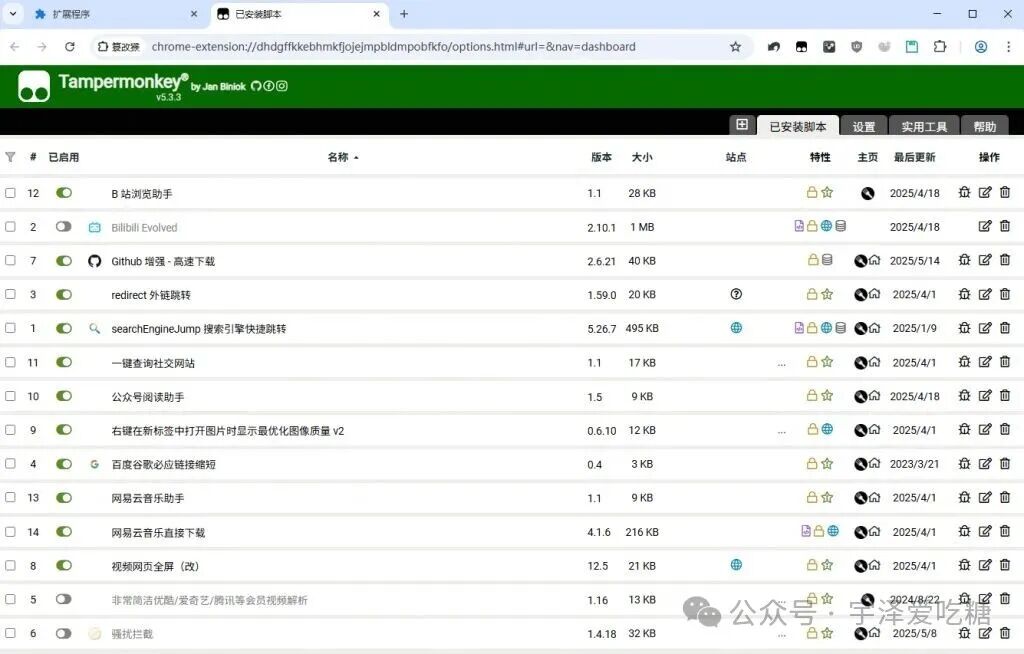This screenshot has width=1024, height=654.
Task: Open the 帮助 tab
Action: click(x=985, y=127)
